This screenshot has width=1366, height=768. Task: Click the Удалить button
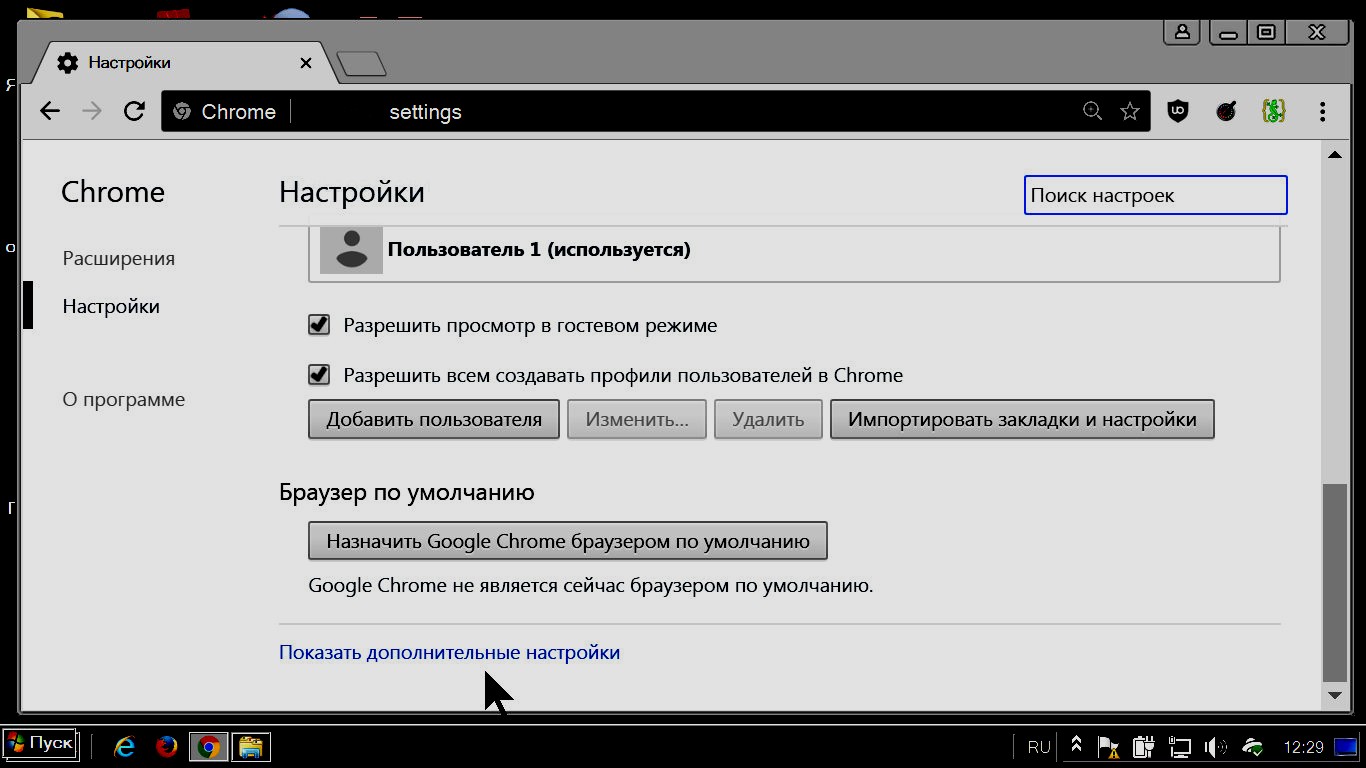768,419
